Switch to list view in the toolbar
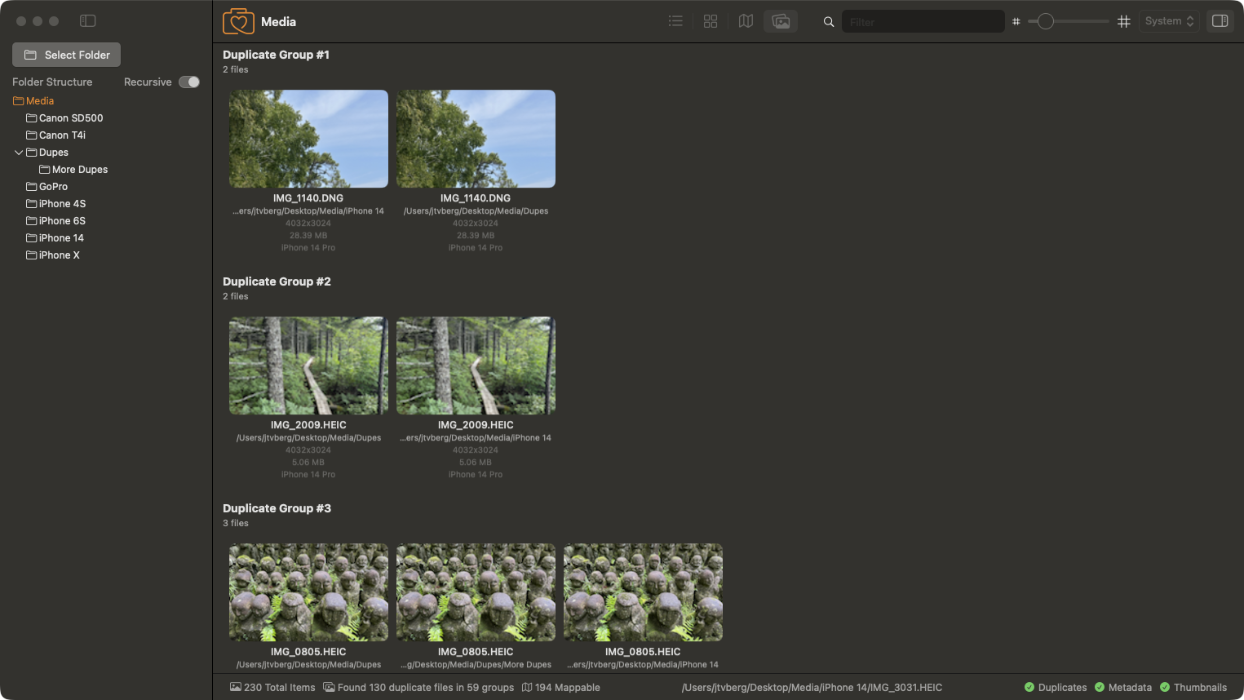Screen dimensions: 1244x700 675,20
